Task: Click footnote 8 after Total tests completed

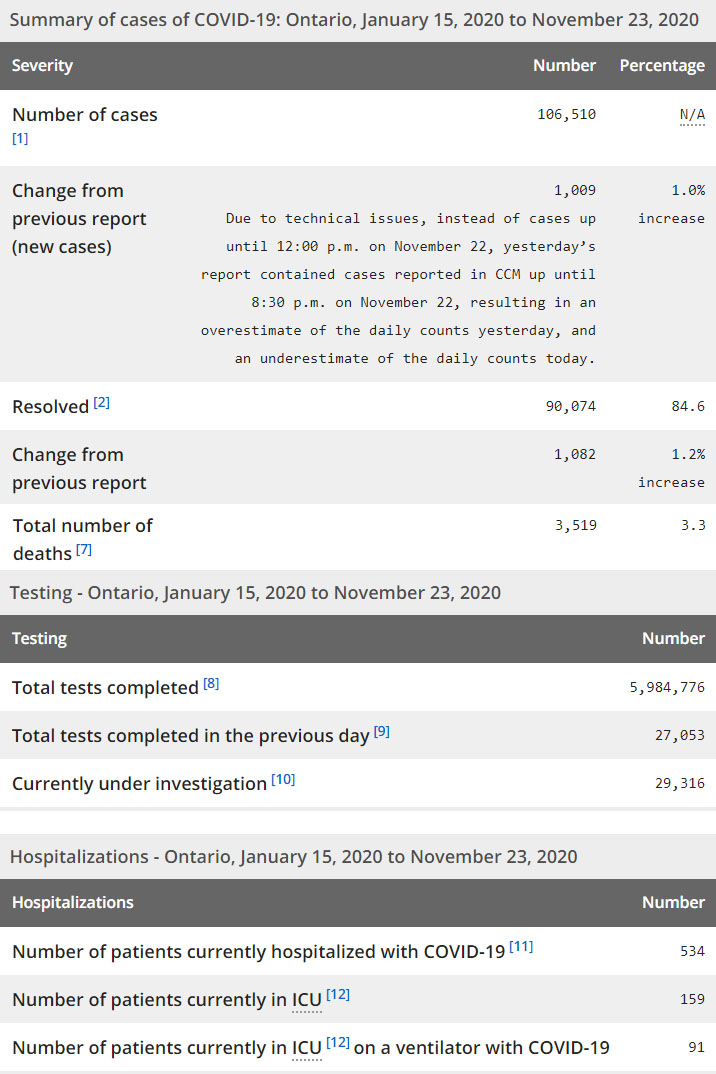Action: 211,684
